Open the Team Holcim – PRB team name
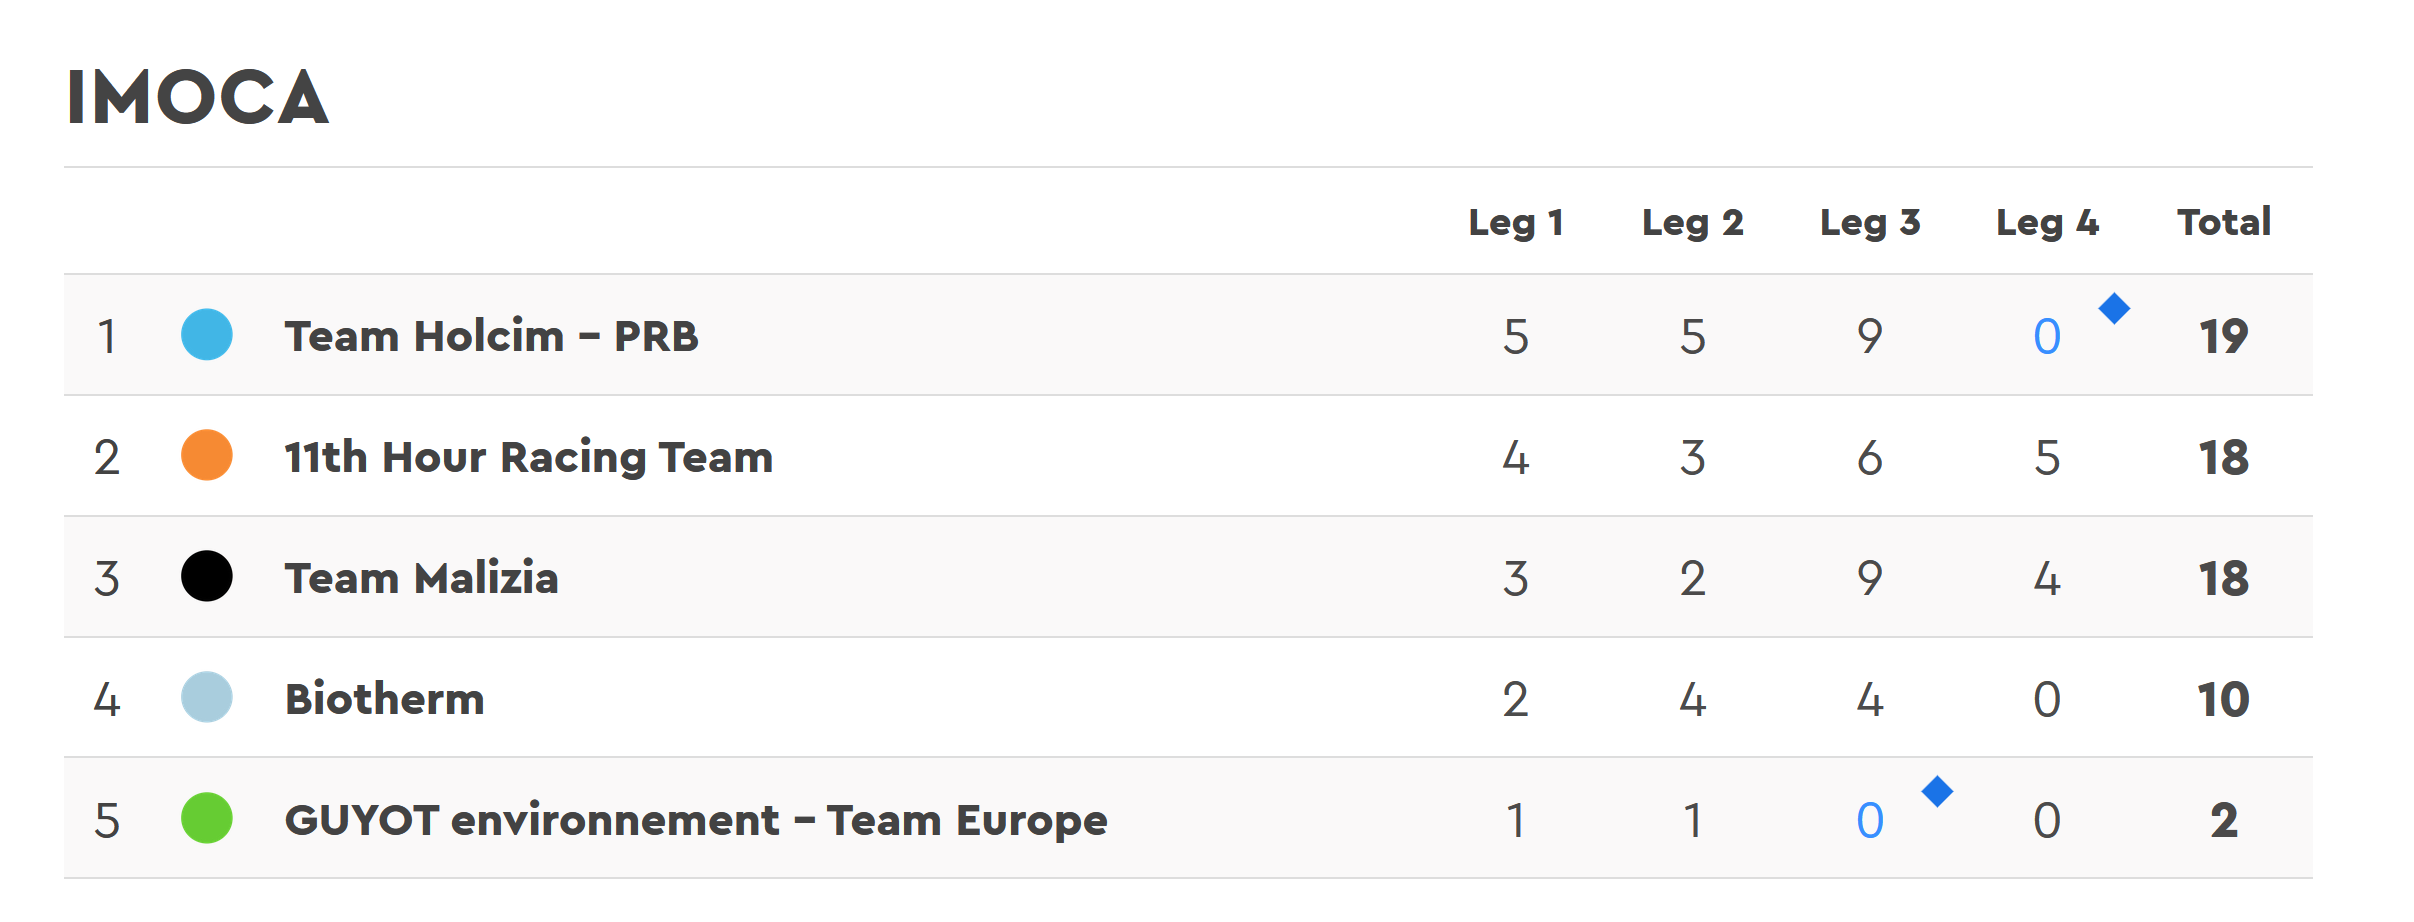Image resolution: width=2414 pixels, height=922 pixels. click(491, 336)
